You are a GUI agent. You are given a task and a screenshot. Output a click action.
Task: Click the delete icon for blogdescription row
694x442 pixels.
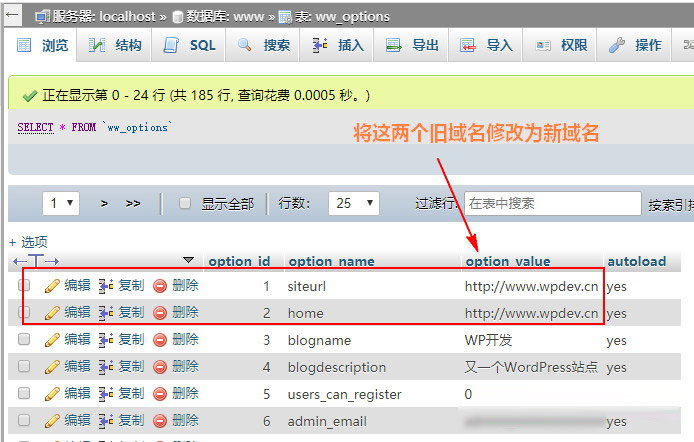pos(160,367)
